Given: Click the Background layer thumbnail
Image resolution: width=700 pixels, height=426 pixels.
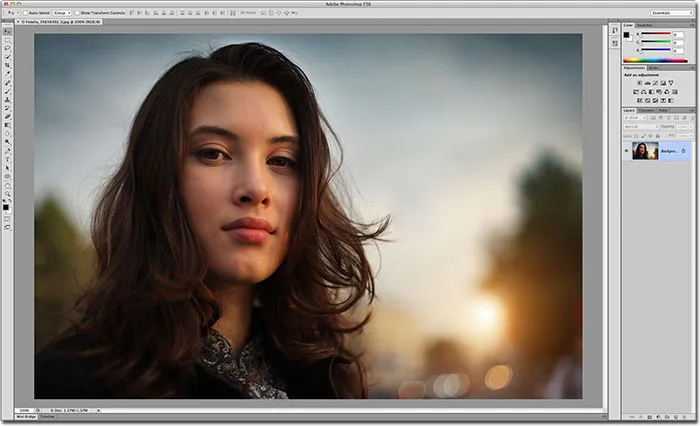Looking at the screenshot, I should 645,151.
